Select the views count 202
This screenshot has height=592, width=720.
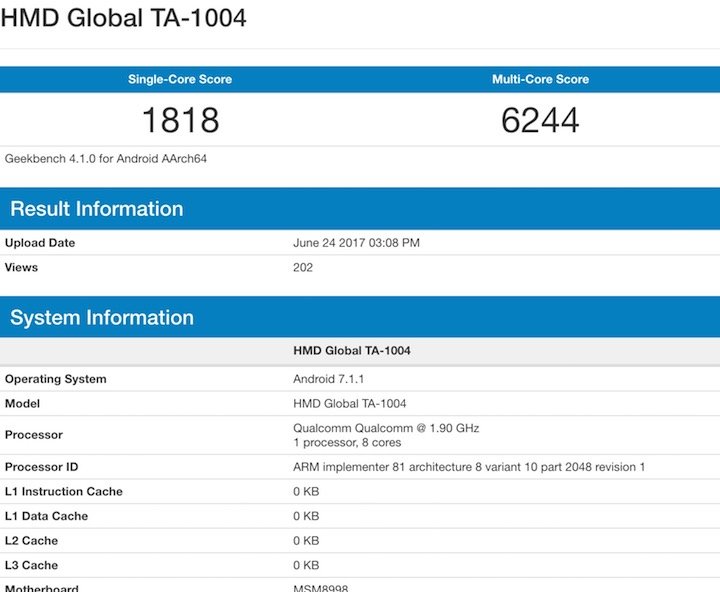(303, 267)
